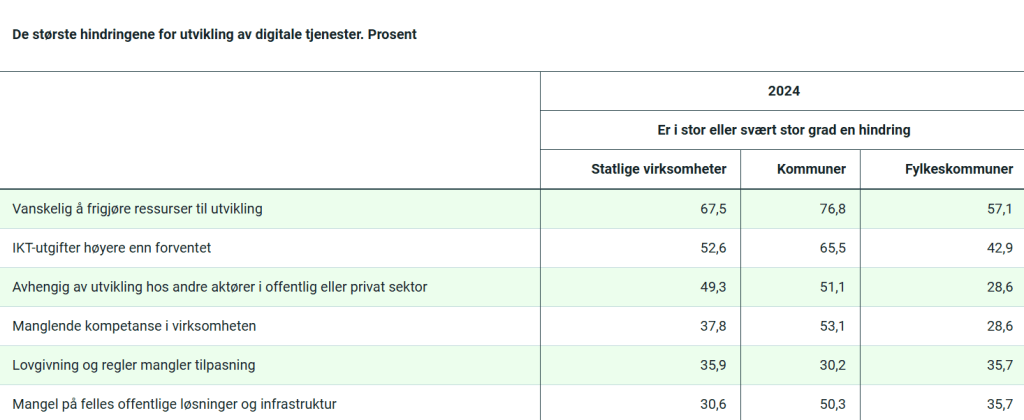
Task: Click row label 'Mangel på felles offentlige løsninger'
Action: [x=174, y=404]
